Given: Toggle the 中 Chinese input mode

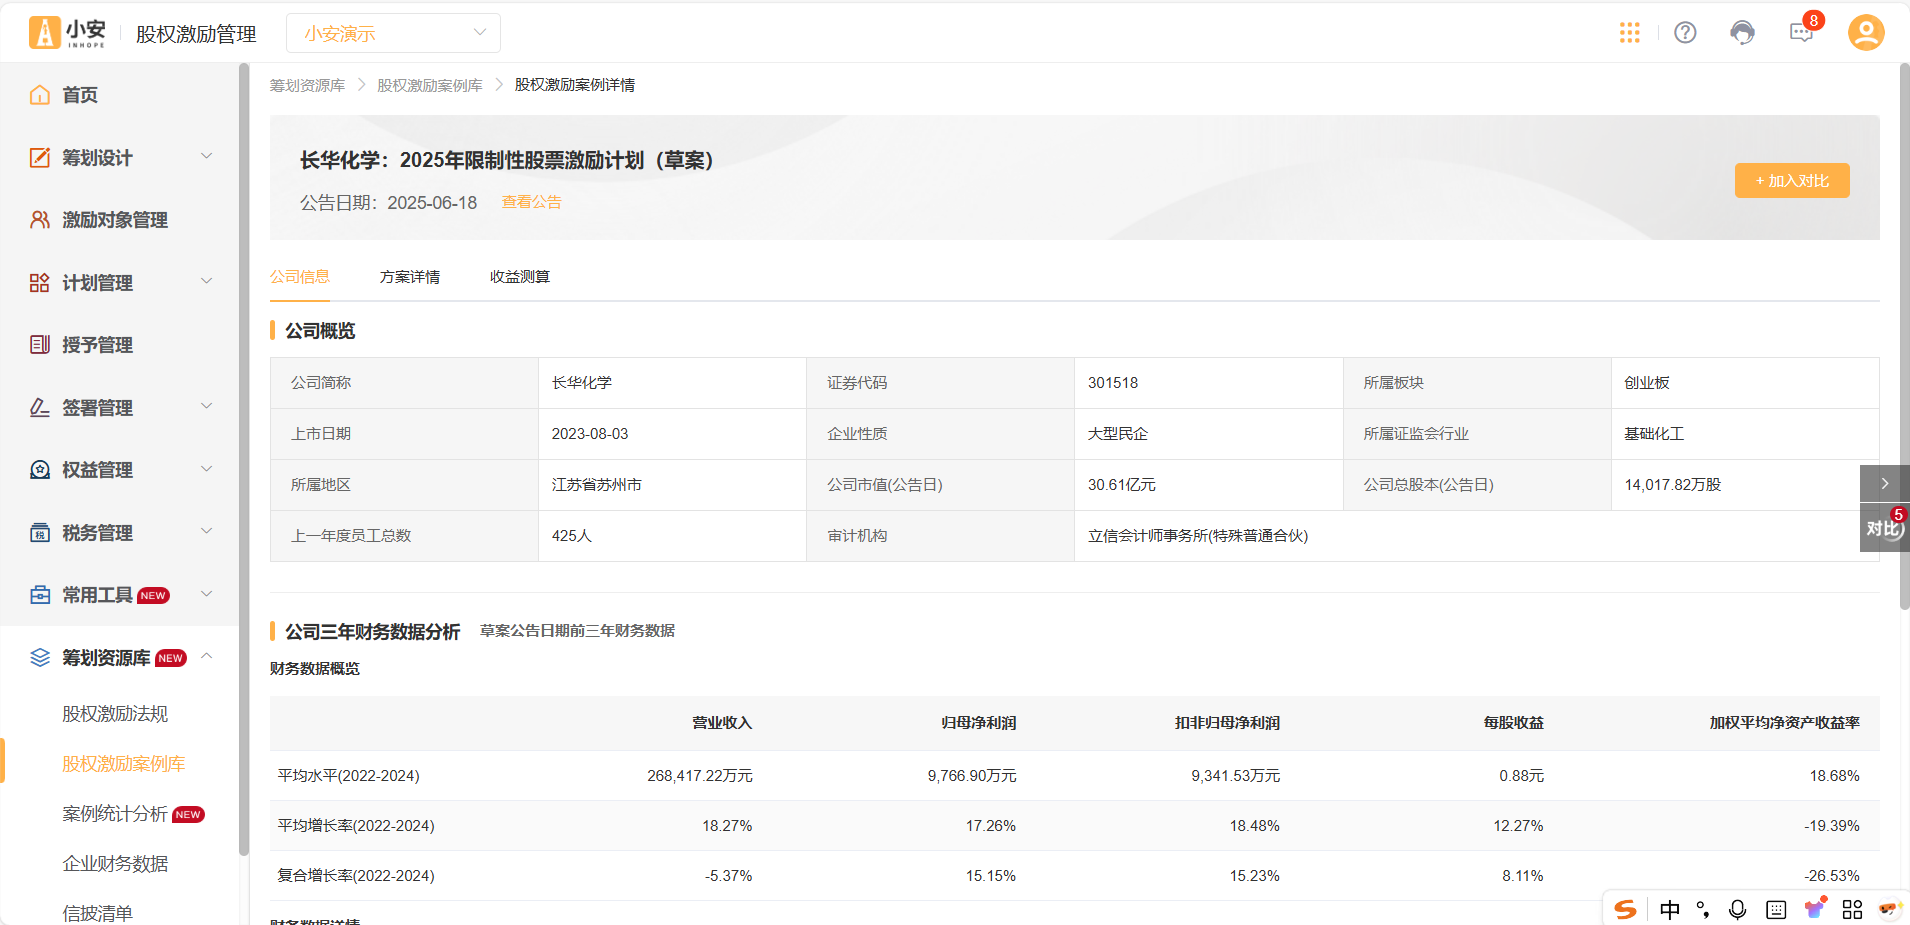Looking at the screenshot, I should point(1670,909).
